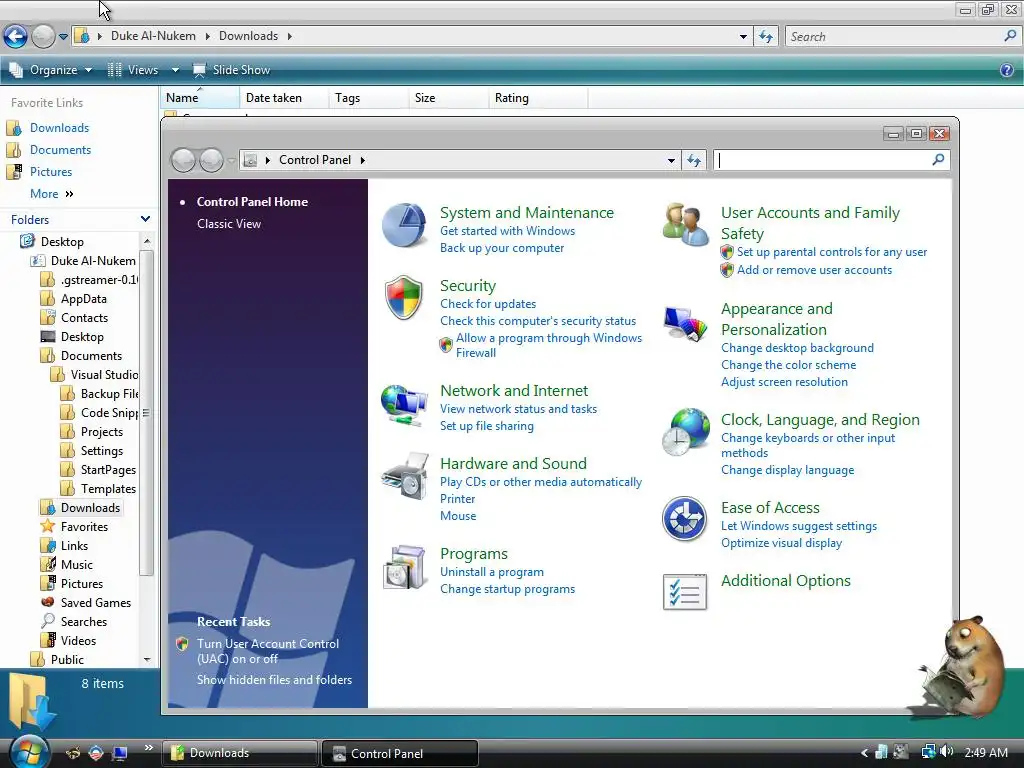Click the network icon in system tray
Image resolution: width=1024 pixels, height=768 pixels.
coord(928,752)
